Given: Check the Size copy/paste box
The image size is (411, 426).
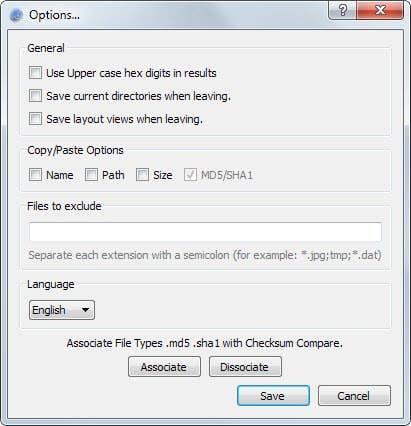Looking at the screenshot, I should (142, 175).
